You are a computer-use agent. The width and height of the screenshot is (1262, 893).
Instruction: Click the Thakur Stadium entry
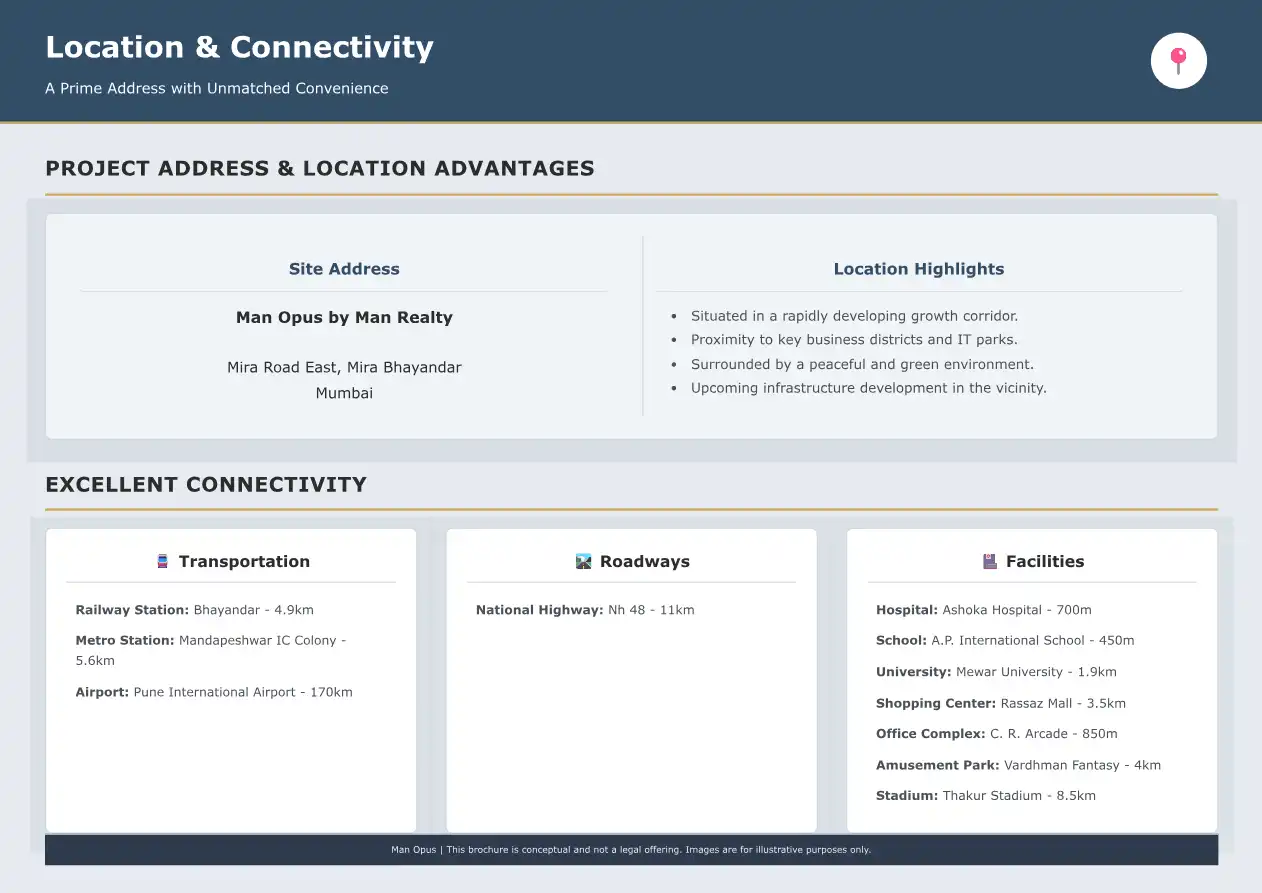pos(985,796)
